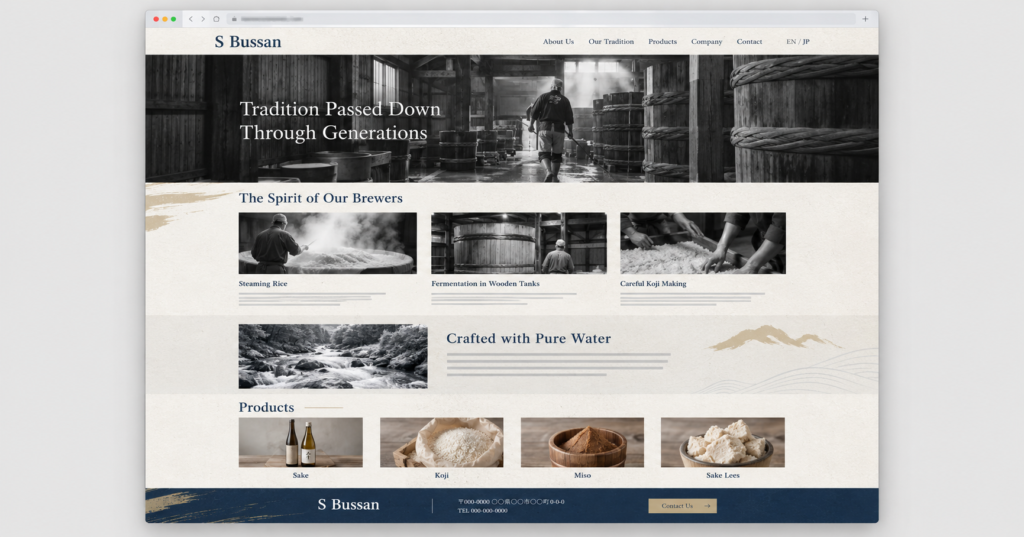Viewport: 1024px width, 537px height.
Task: Open the Contact navigation item
Action: click(749, 41)
